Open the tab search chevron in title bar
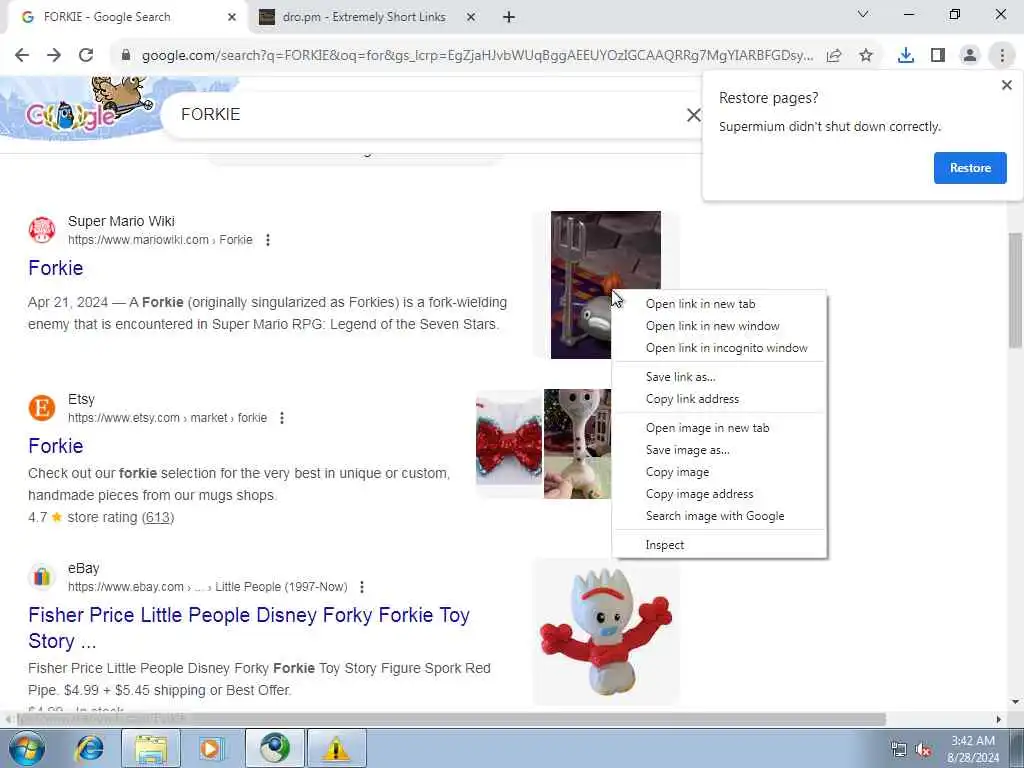Image resolution: width=1024 pixels, height=768 pixels. pyautogui.click(x=863, y=14)
